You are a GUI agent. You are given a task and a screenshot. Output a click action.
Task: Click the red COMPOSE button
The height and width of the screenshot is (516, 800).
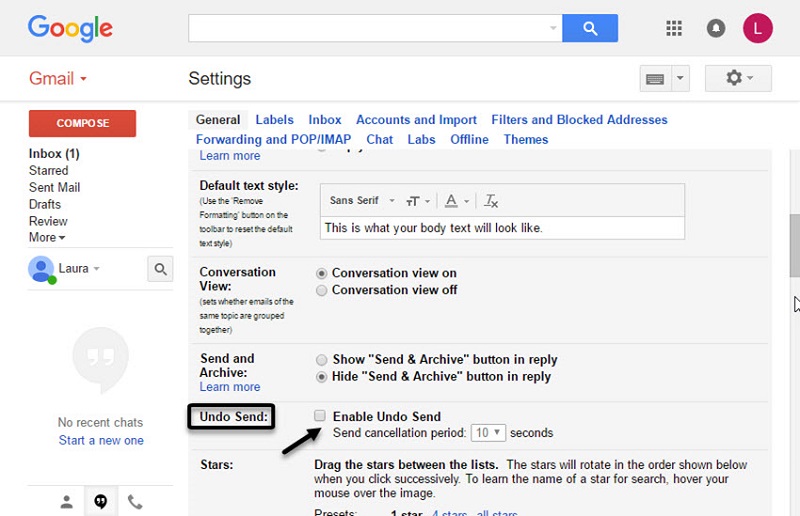82,124
